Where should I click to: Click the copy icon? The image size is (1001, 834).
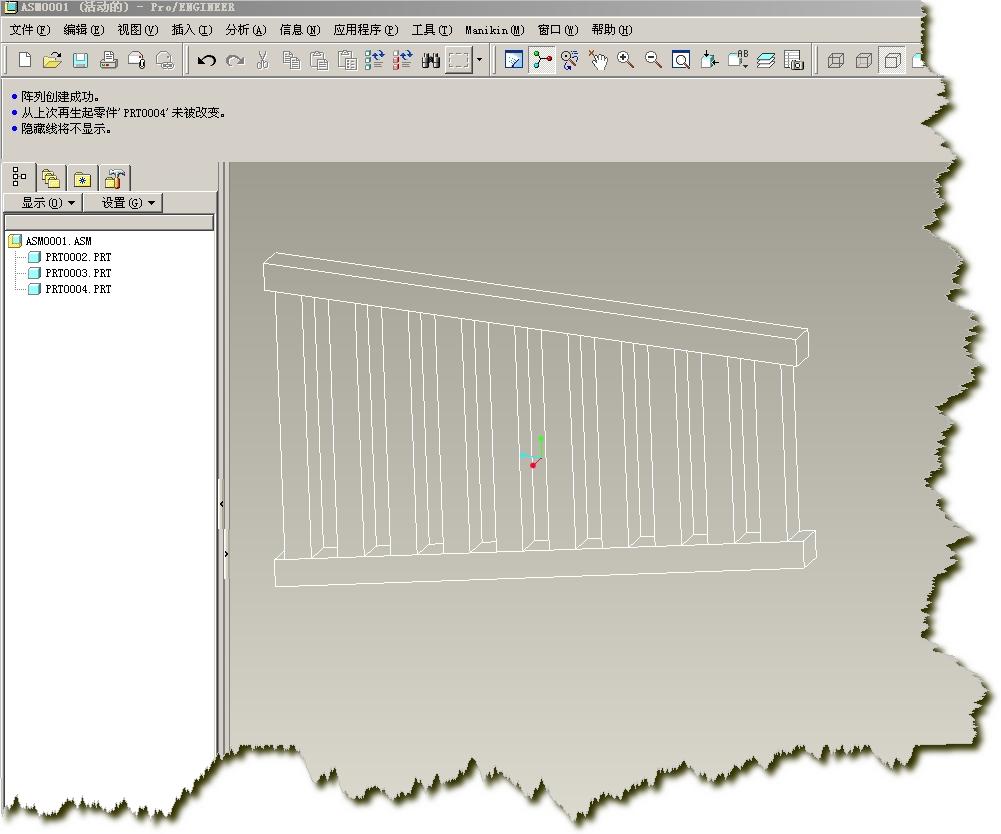291,61
